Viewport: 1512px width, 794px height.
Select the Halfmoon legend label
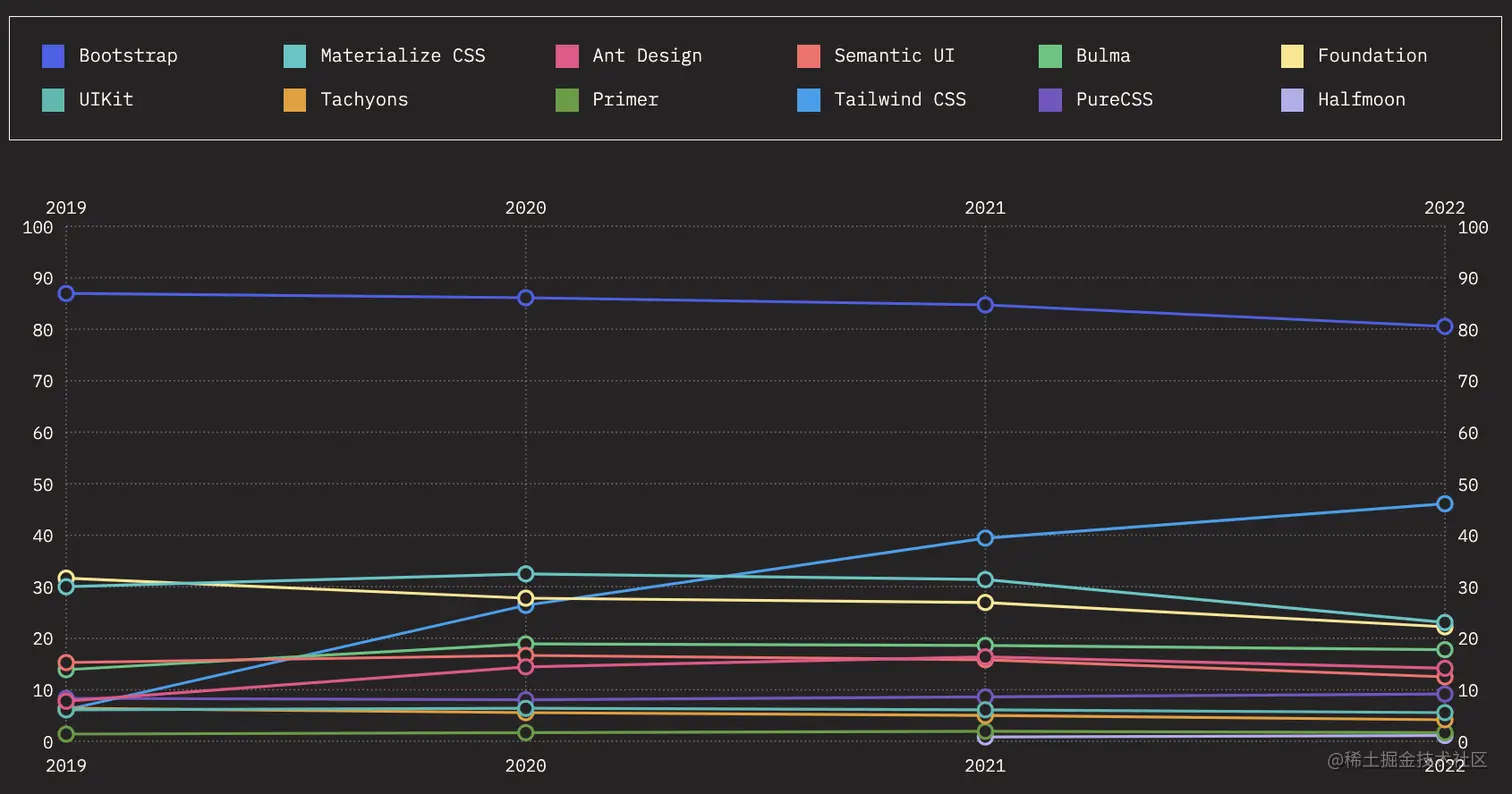(1362, 100)
